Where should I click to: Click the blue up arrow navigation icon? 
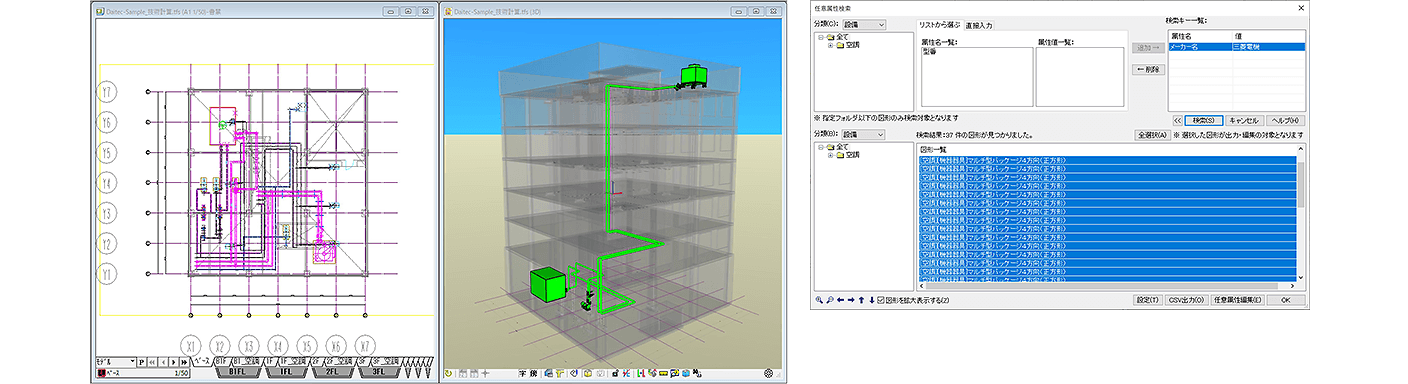click(x=861, y=300)
